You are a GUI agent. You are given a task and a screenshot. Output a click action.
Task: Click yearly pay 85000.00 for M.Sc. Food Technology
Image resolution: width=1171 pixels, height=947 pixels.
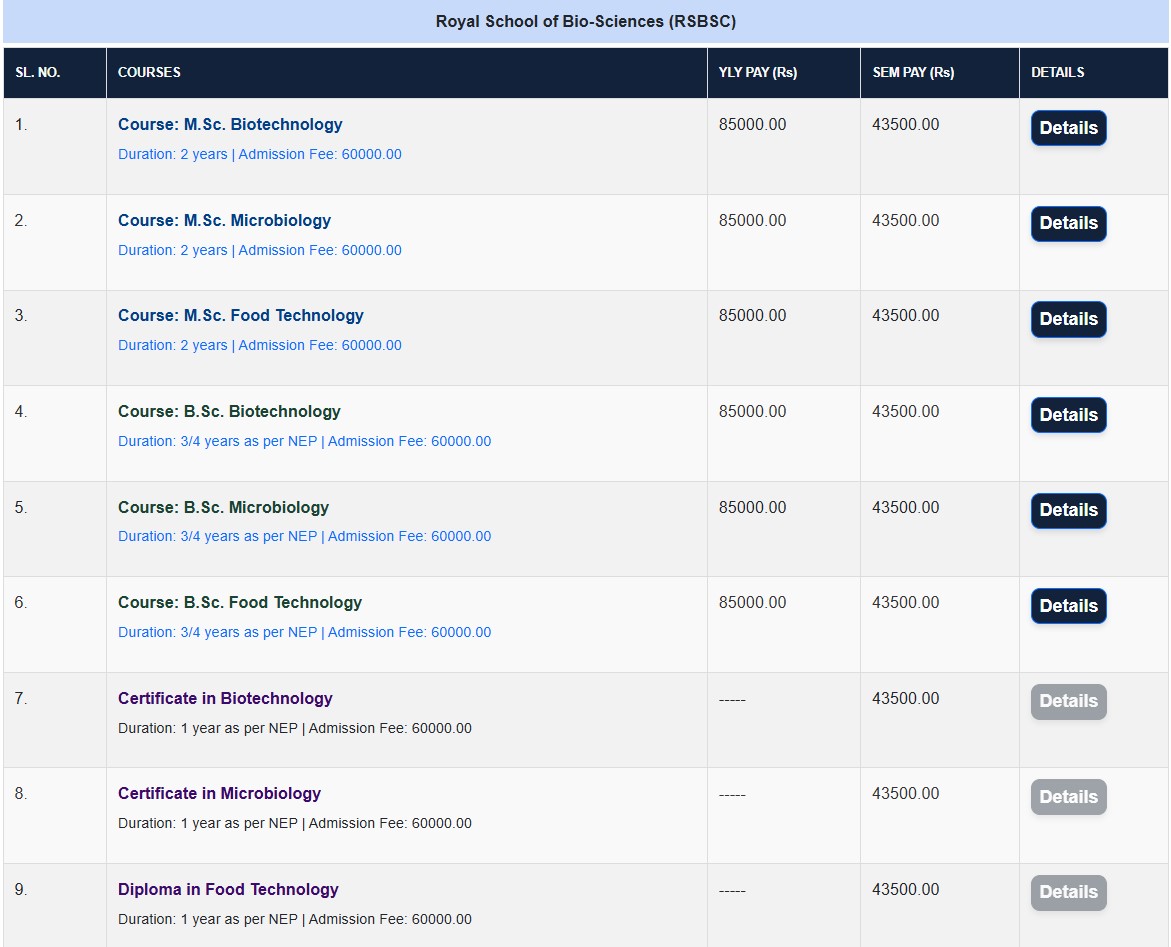pos(752,316)
